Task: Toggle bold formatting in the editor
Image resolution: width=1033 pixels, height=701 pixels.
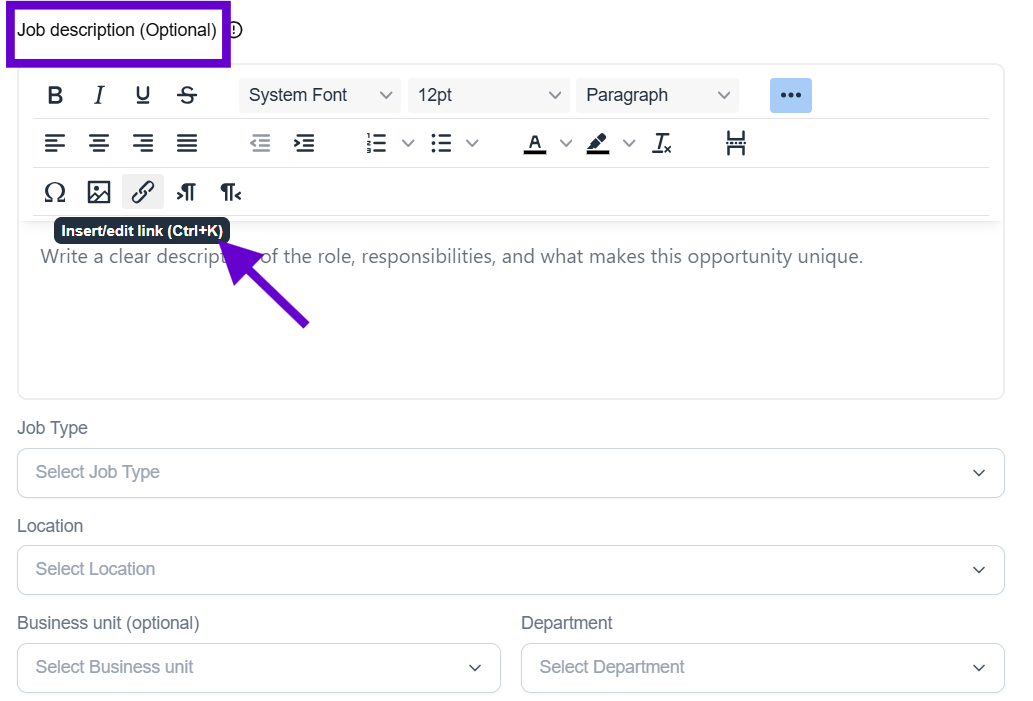Action: 56,95
